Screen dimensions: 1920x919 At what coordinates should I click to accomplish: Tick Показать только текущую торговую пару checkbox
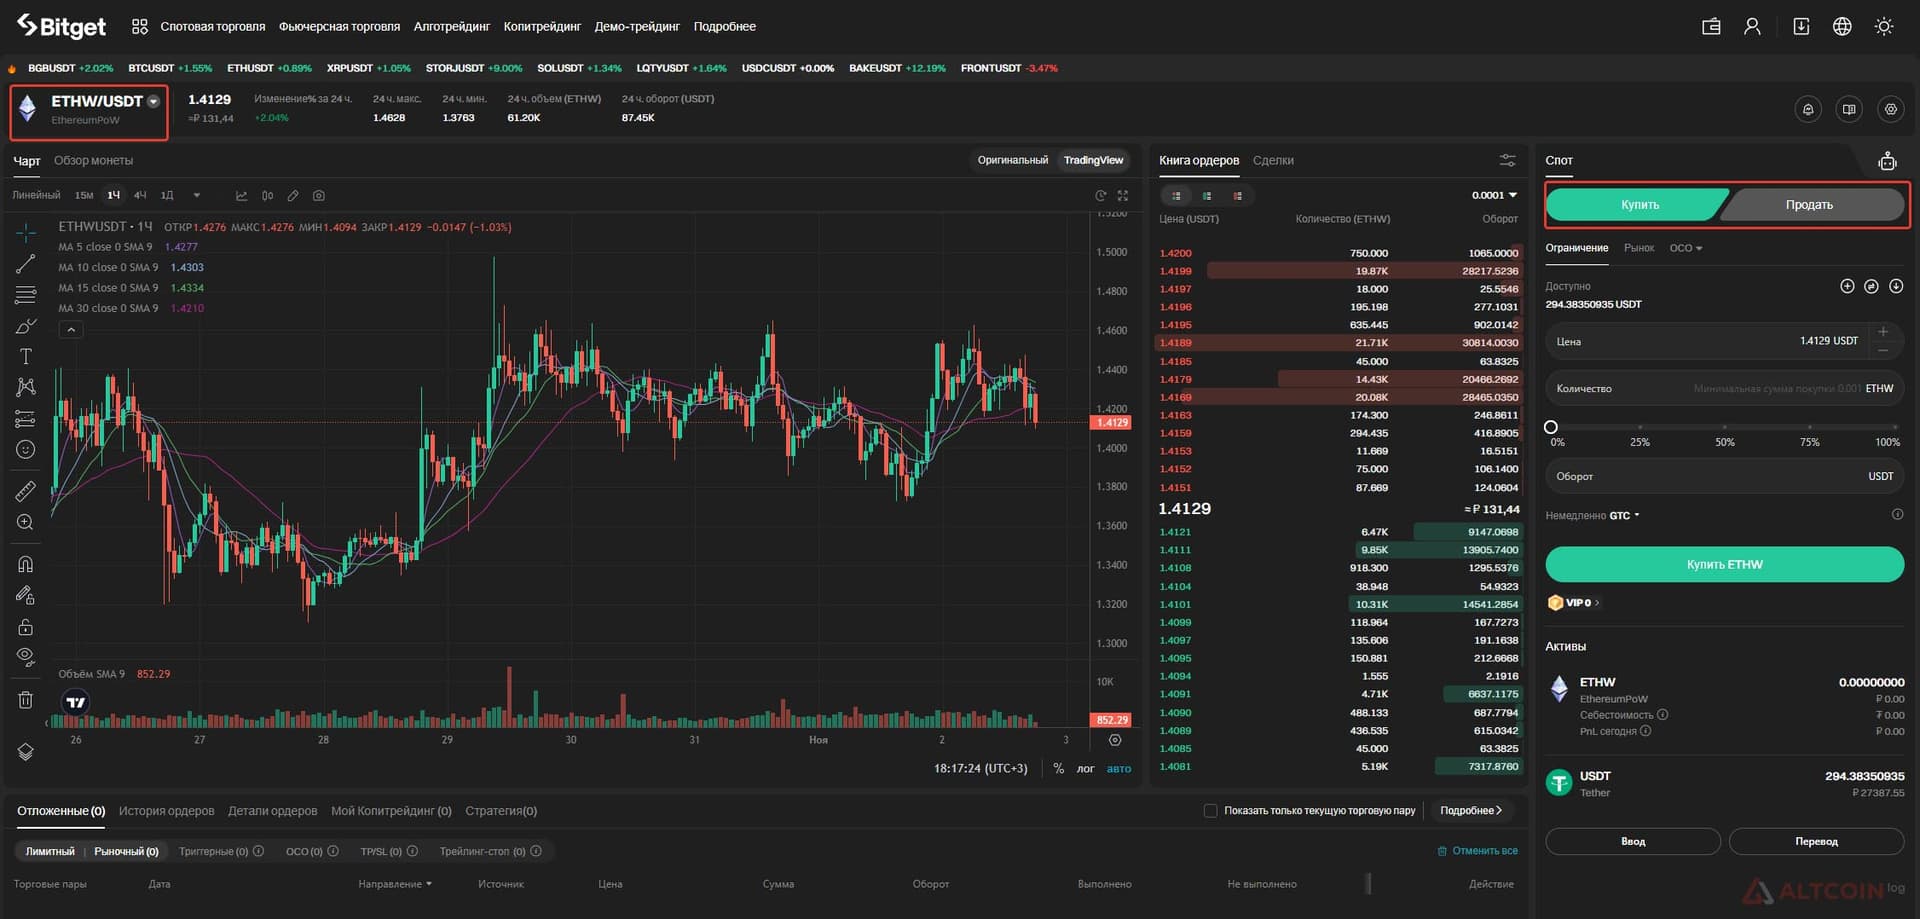click(1210, 811)
